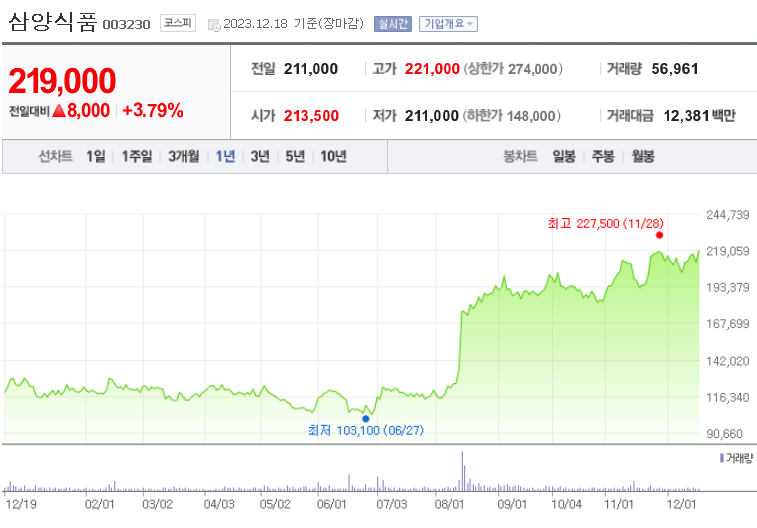This screenshot has height=528, width=757.
Task: Click the 12/19 date axis label
Action: [21, 504]
